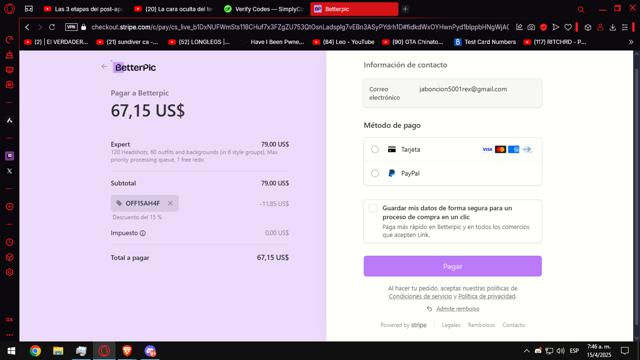Select the Betterpic tab
640x360 pixels.
(354, 9)
